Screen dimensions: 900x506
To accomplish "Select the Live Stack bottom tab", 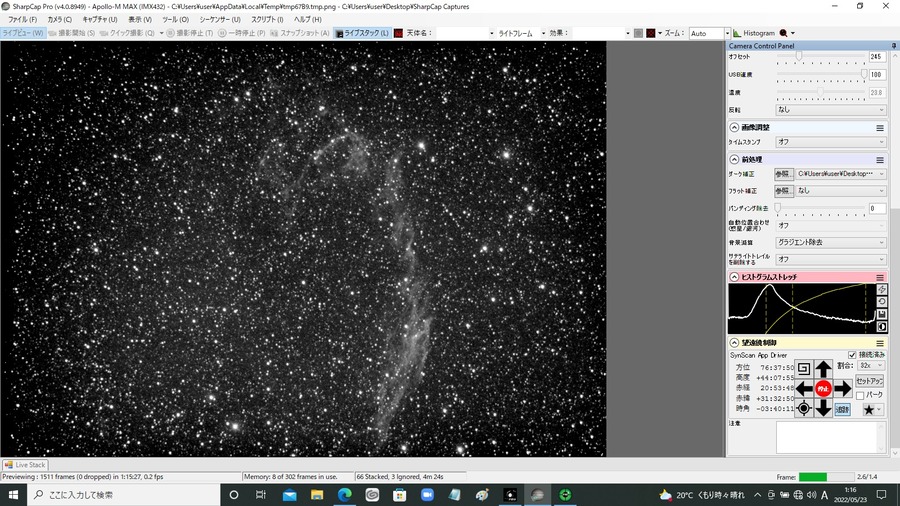I will (25, 465).
